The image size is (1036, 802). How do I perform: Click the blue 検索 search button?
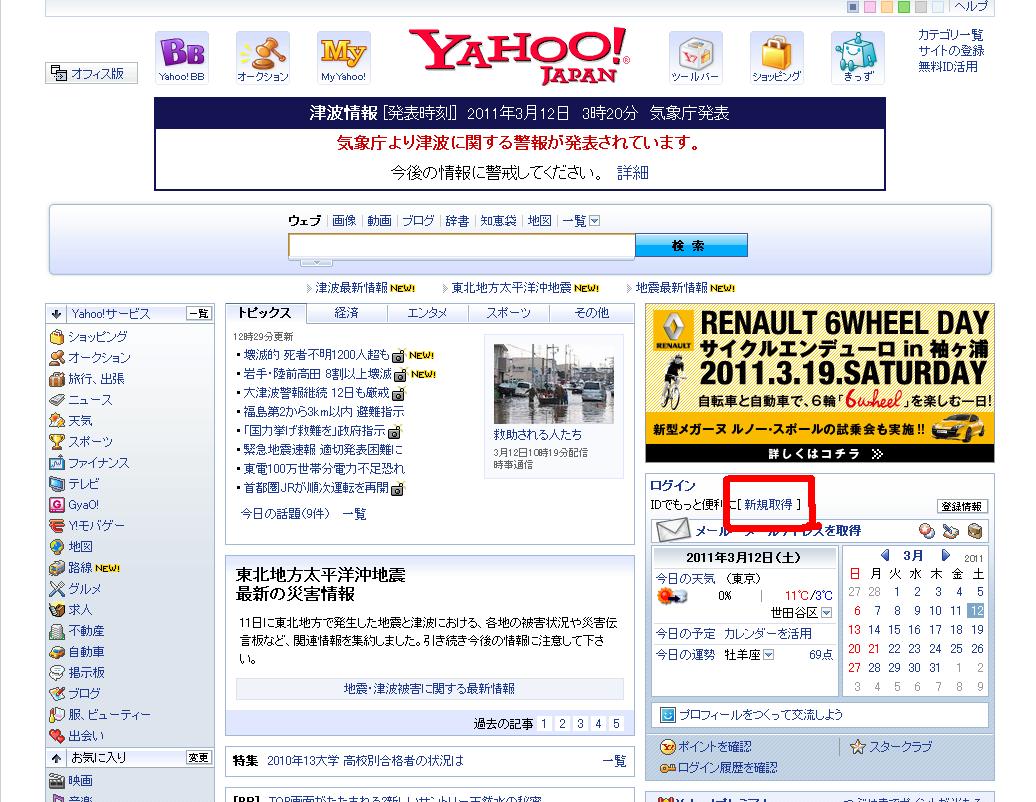click(x=691, y=245)
